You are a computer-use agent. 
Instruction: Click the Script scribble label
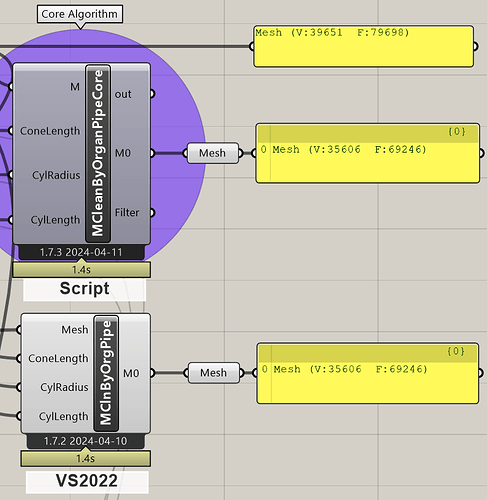point(85,289)
